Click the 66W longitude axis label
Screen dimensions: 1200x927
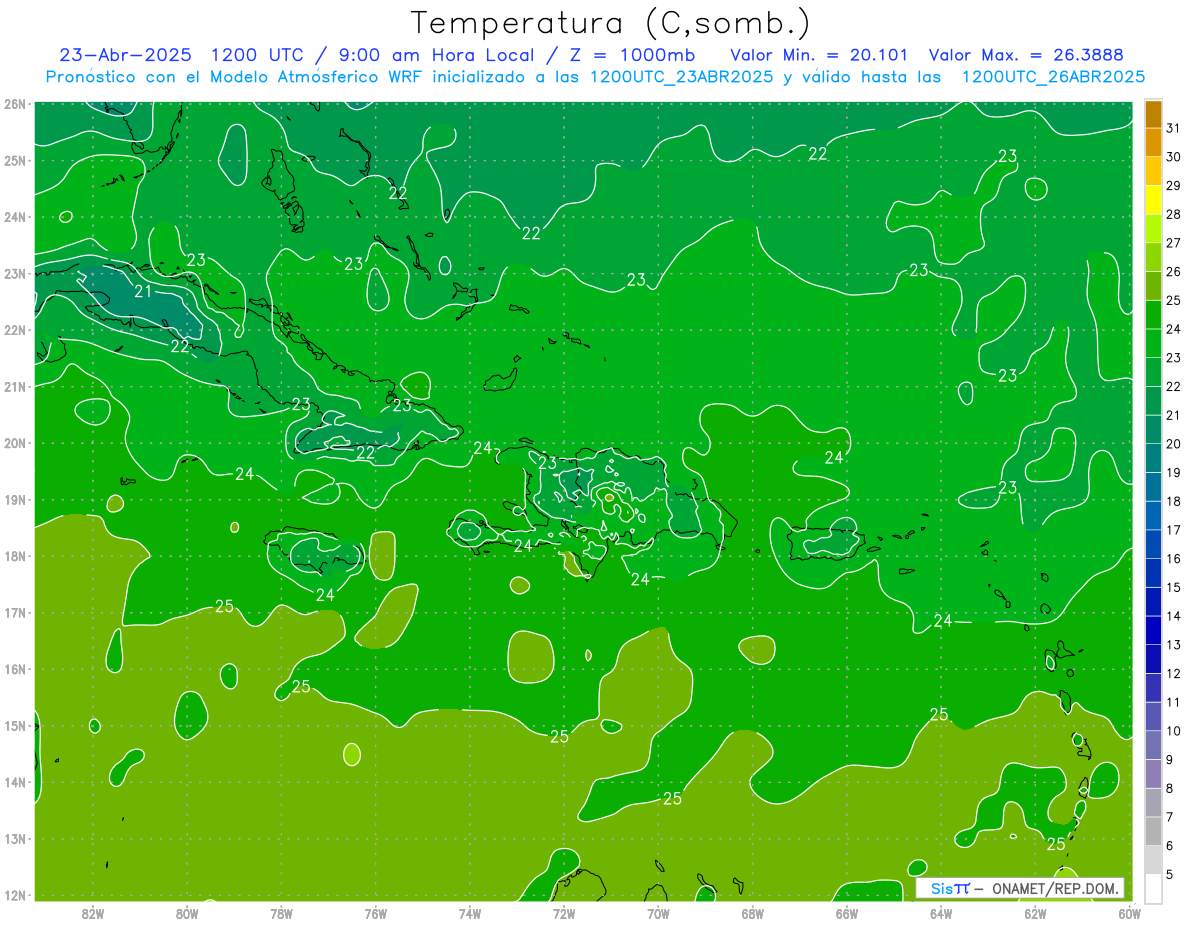tap(846, 913)
